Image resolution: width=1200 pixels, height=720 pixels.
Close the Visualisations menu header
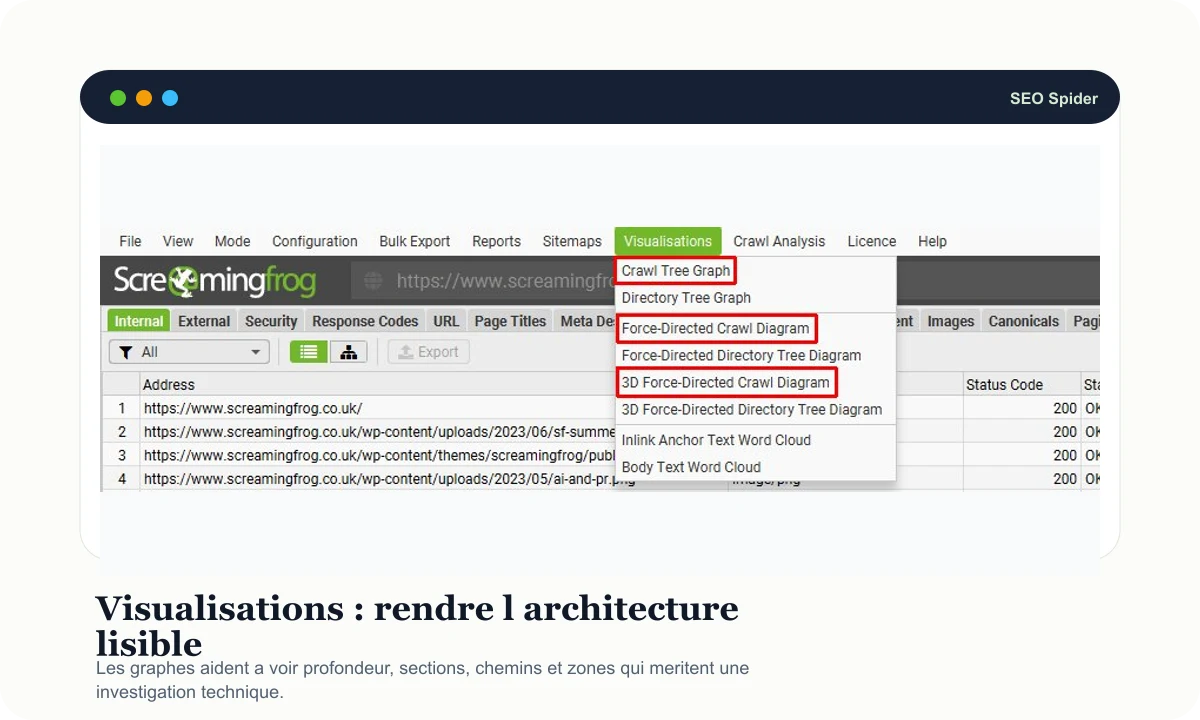pos(668,241)
